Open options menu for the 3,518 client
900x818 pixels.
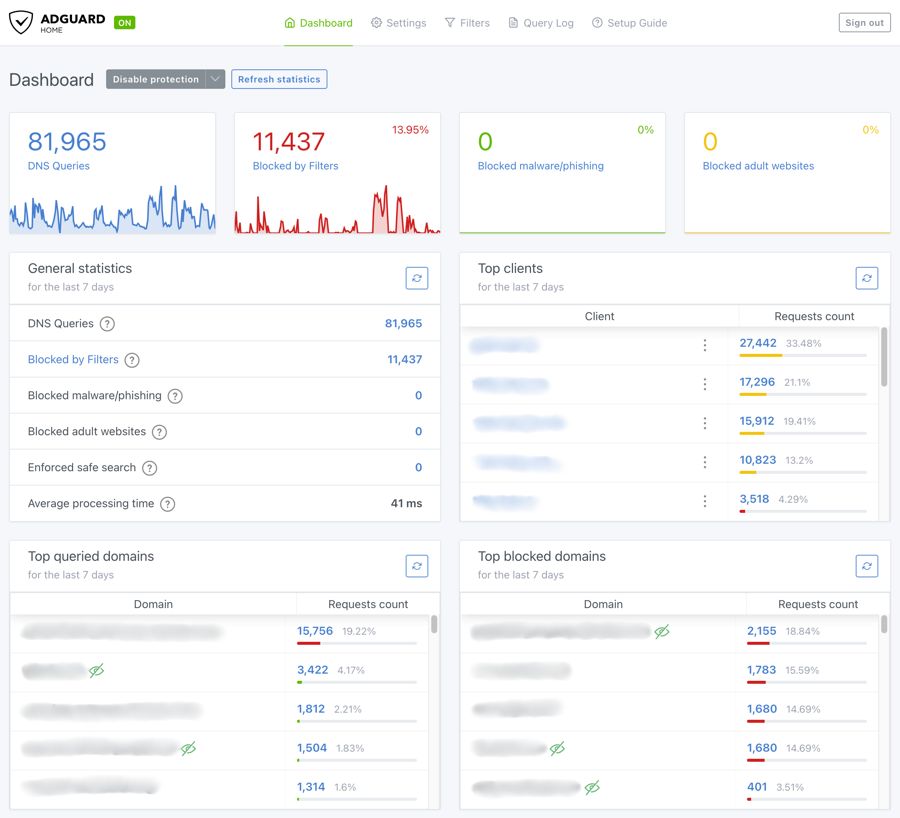tap(705, 501)
